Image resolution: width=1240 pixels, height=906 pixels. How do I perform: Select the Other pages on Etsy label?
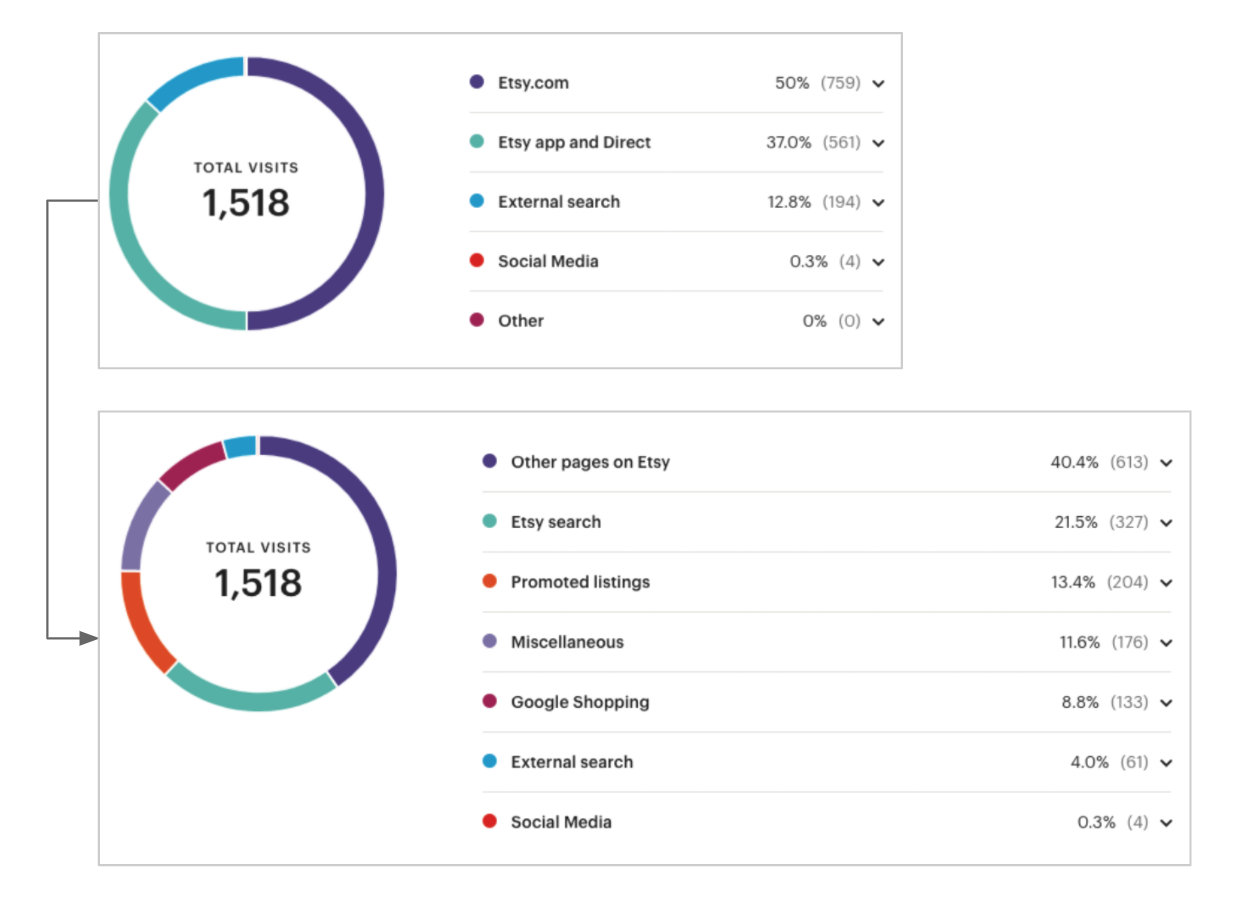point(590,462)
